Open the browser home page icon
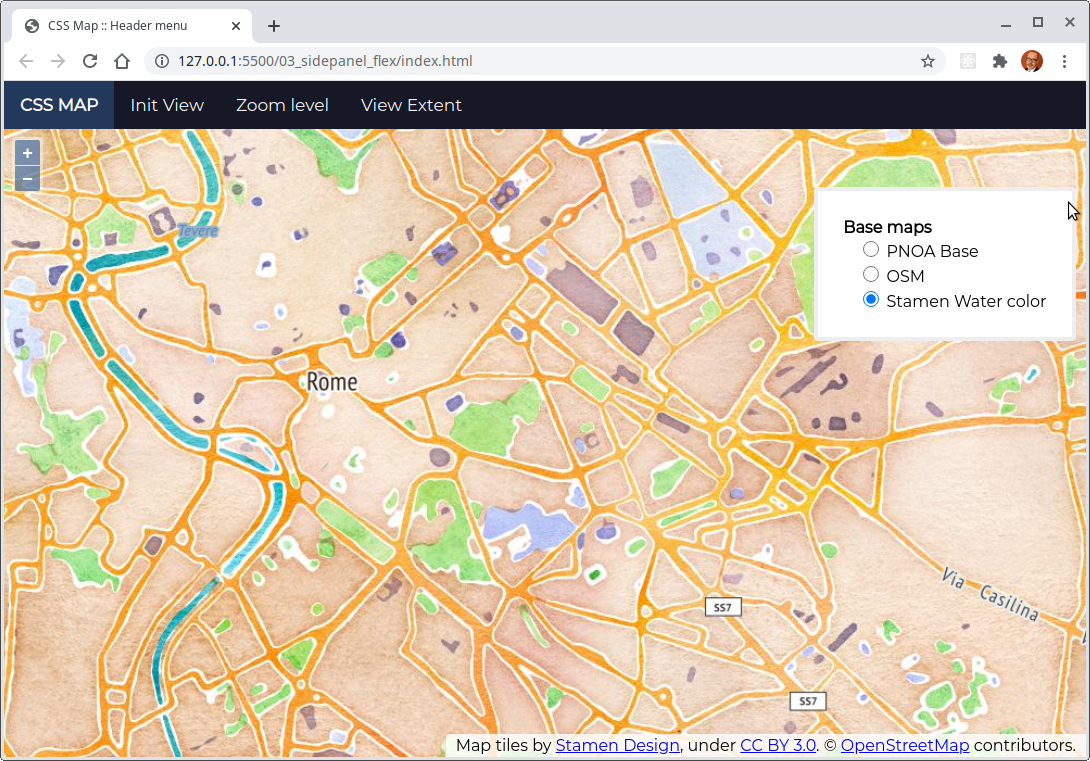 [x=122, y=61]
